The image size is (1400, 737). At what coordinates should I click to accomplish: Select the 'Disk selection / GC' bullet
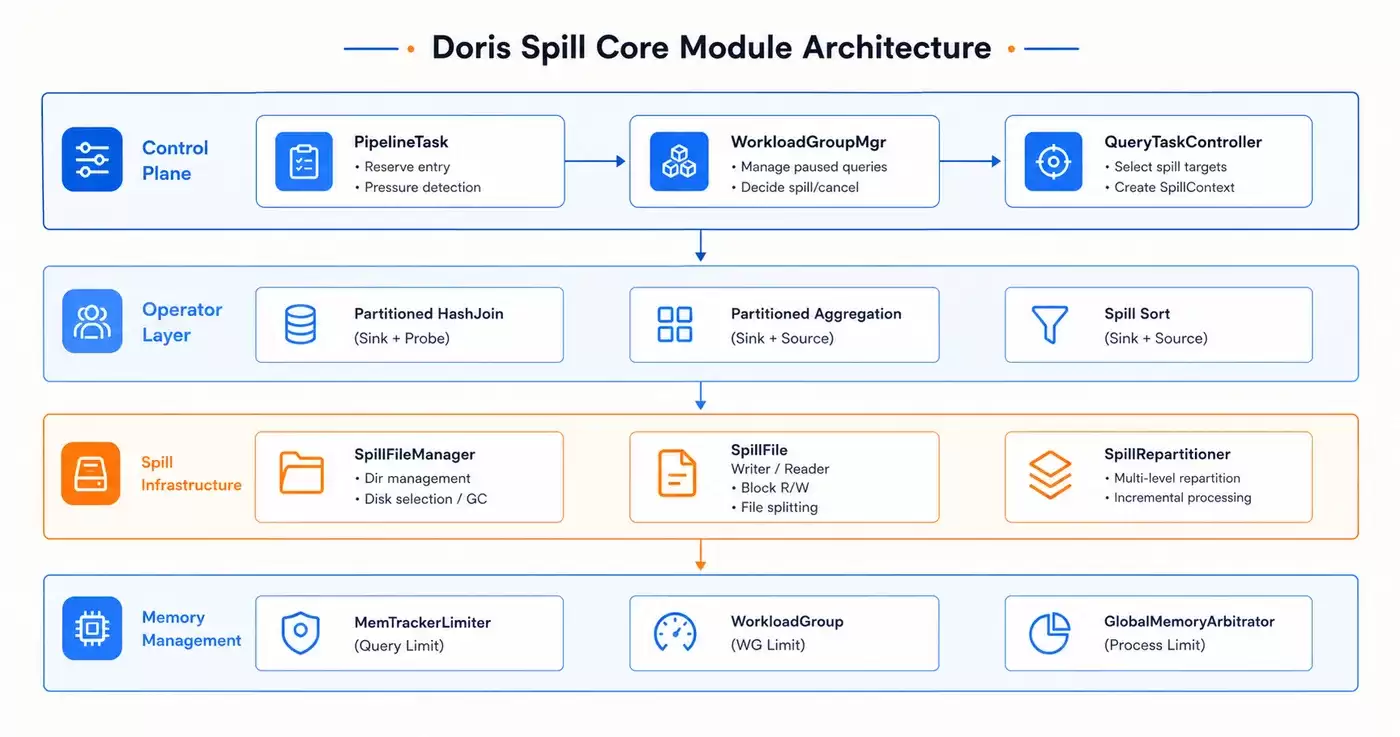[x=426, y=499]
